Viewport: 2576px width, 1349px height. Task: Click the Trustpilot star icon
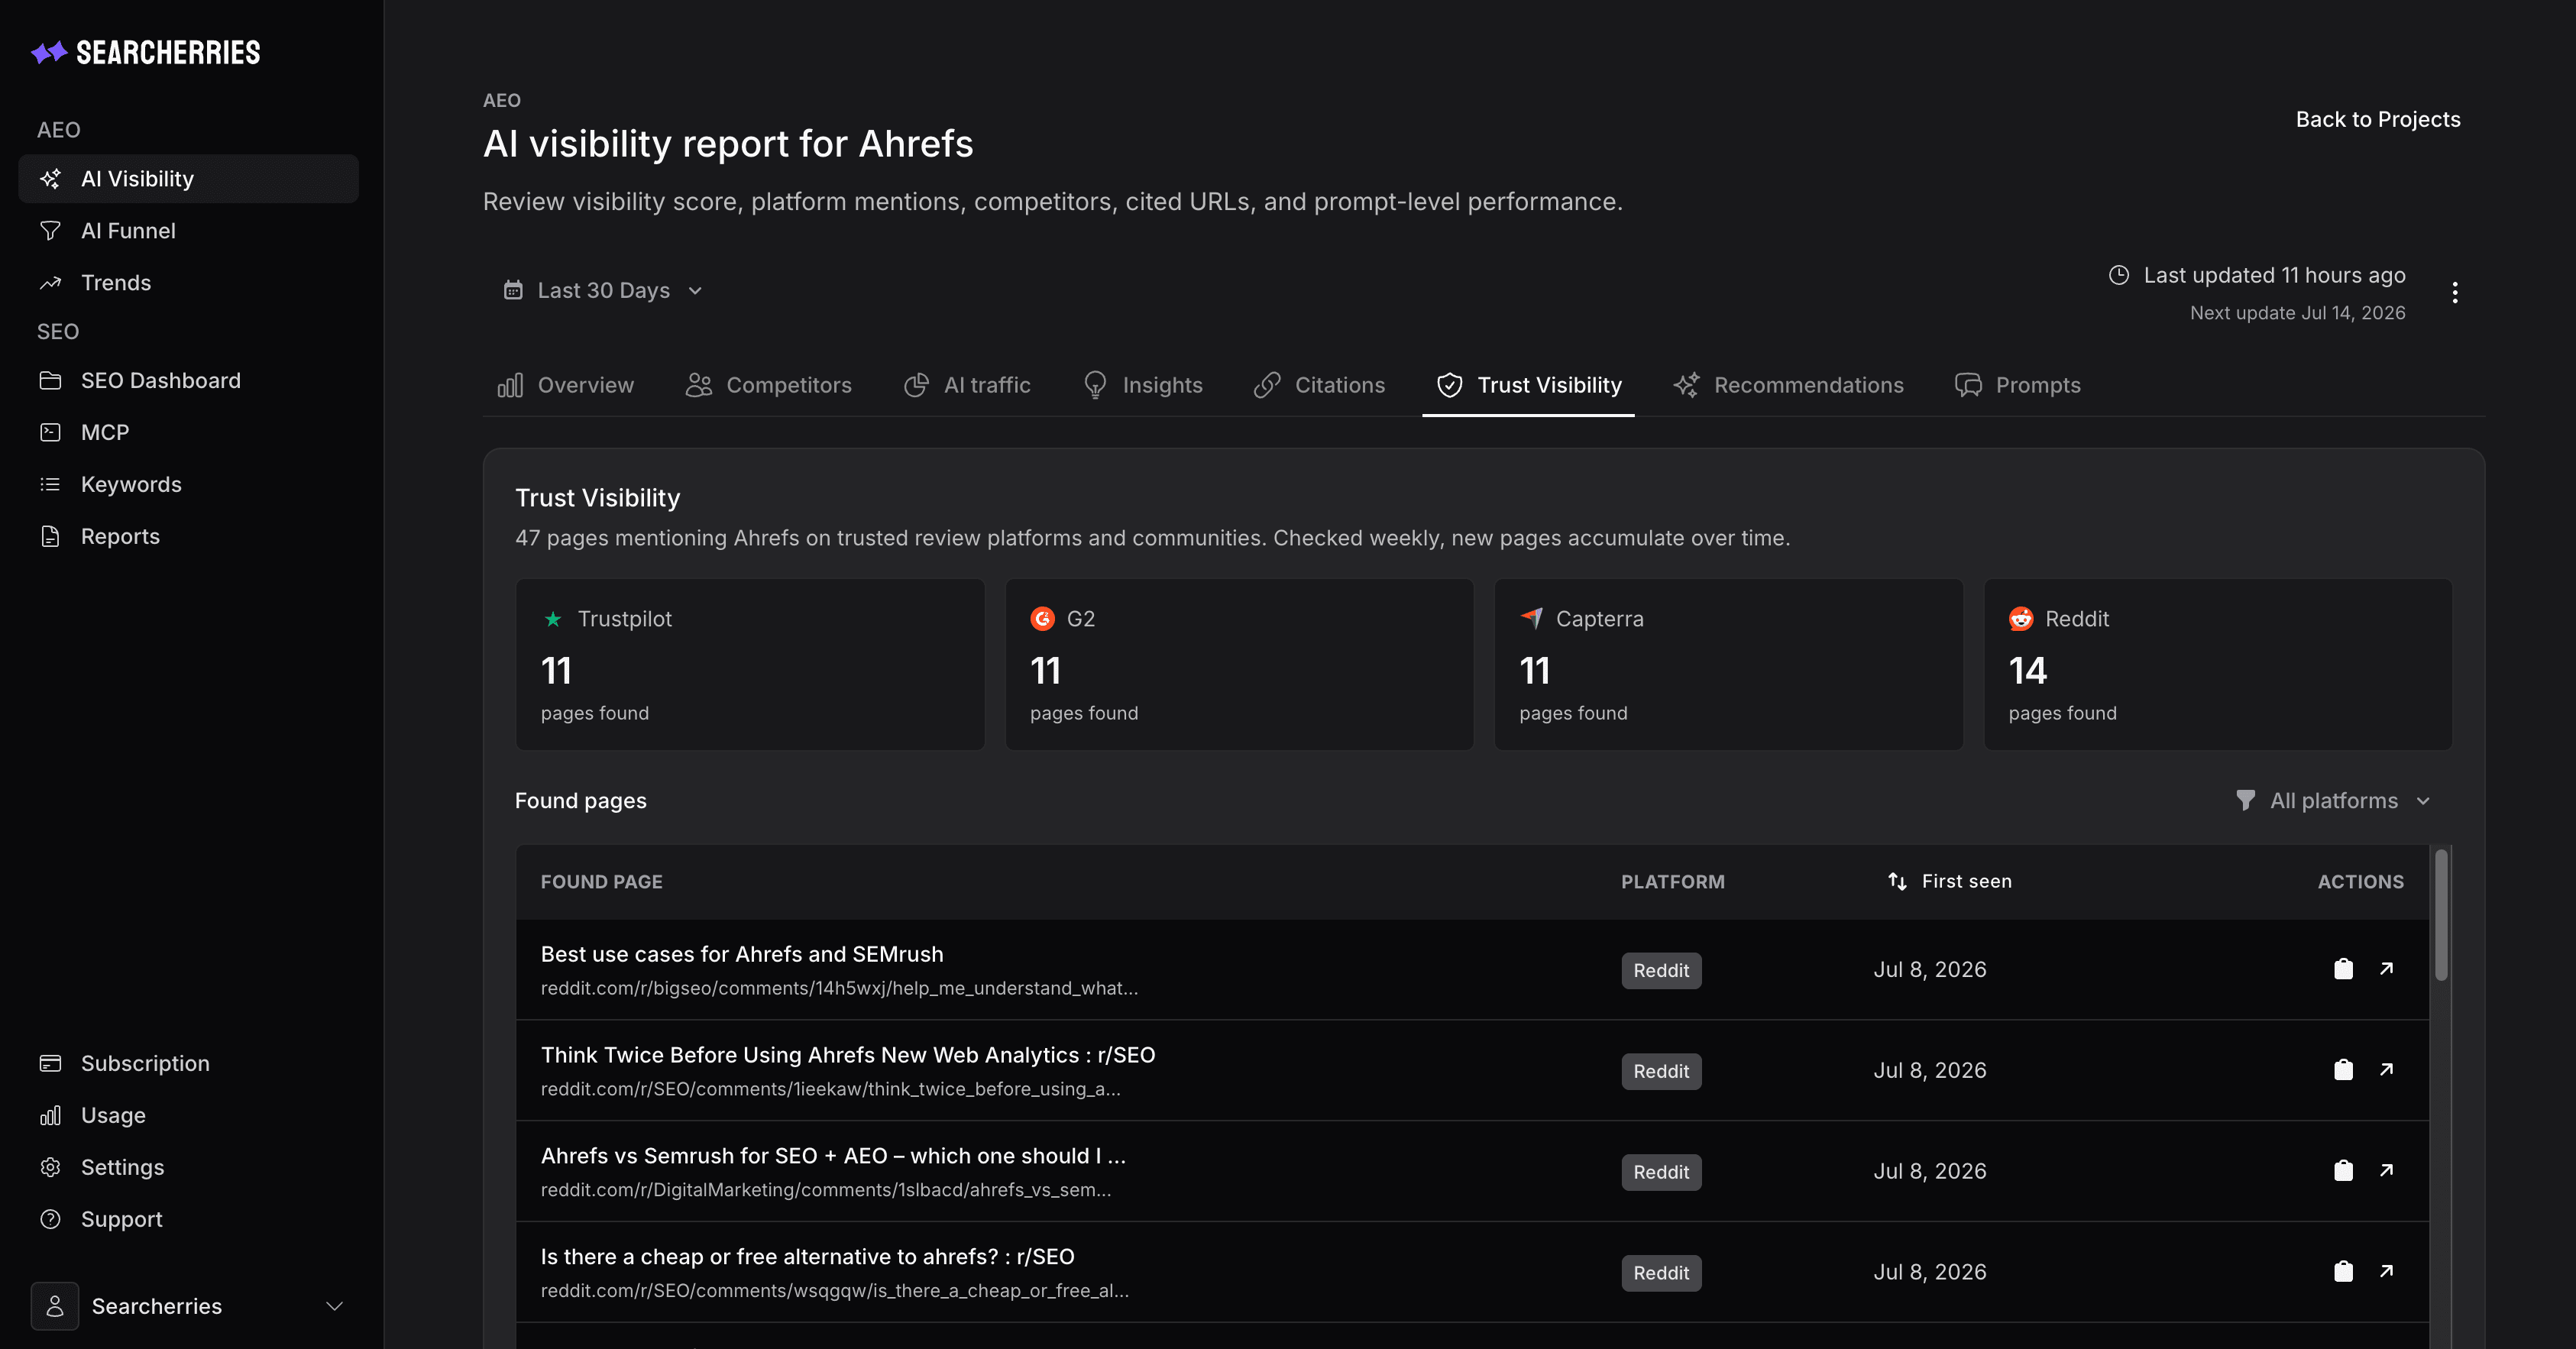tap(553, 619)
